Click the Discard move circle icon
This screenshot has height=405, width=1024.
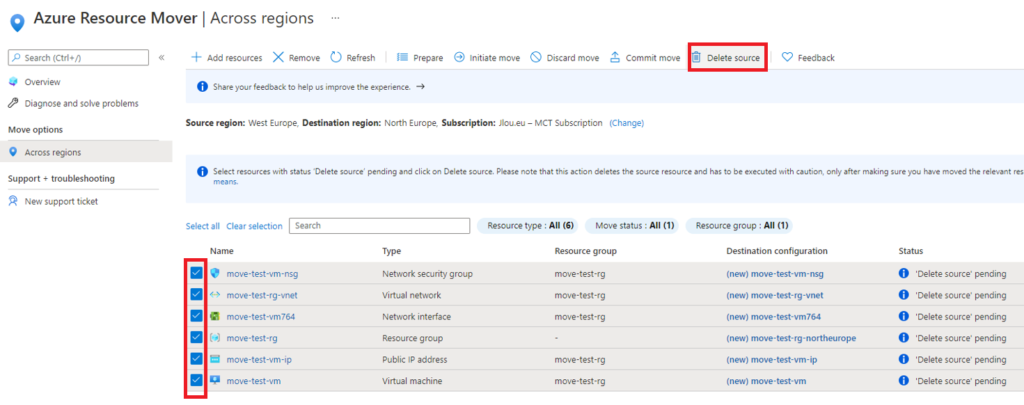pos(536,57)
